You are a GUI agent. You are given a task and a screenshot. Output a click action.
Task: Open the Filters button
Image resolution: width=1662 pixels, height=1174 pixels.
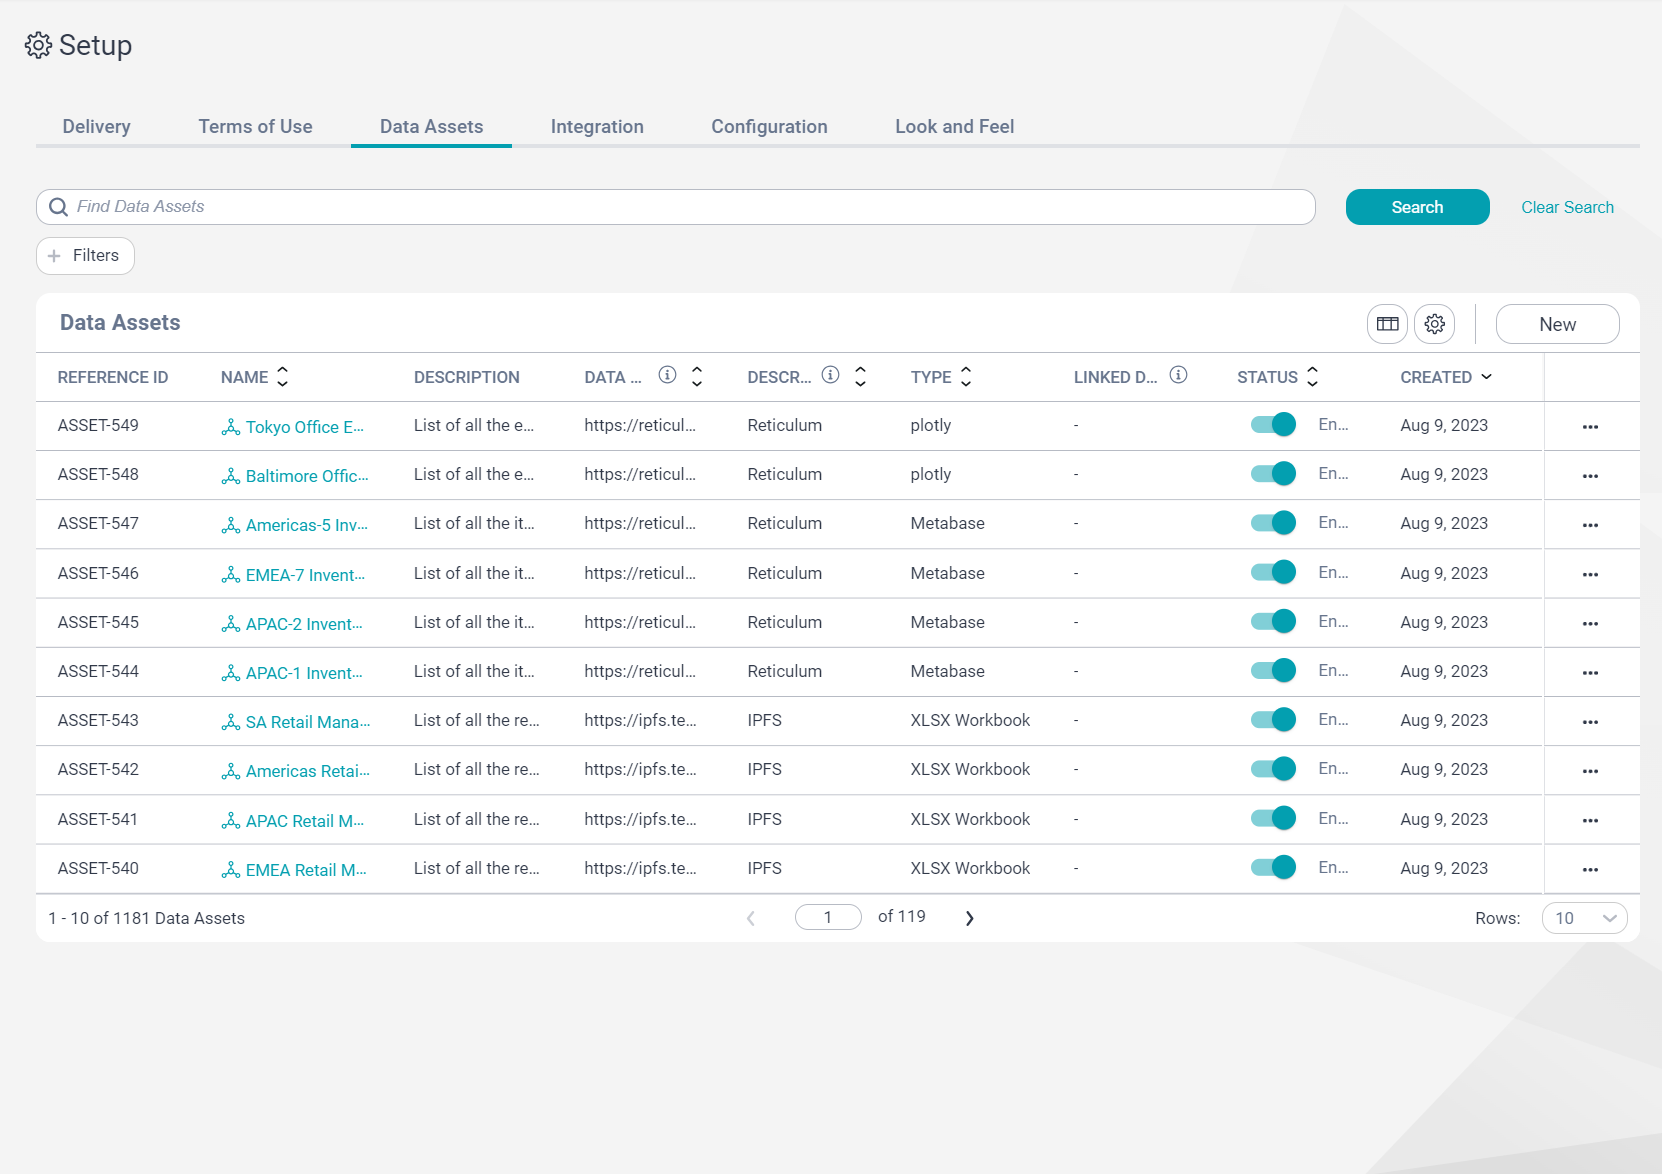[x=85, y=256]
